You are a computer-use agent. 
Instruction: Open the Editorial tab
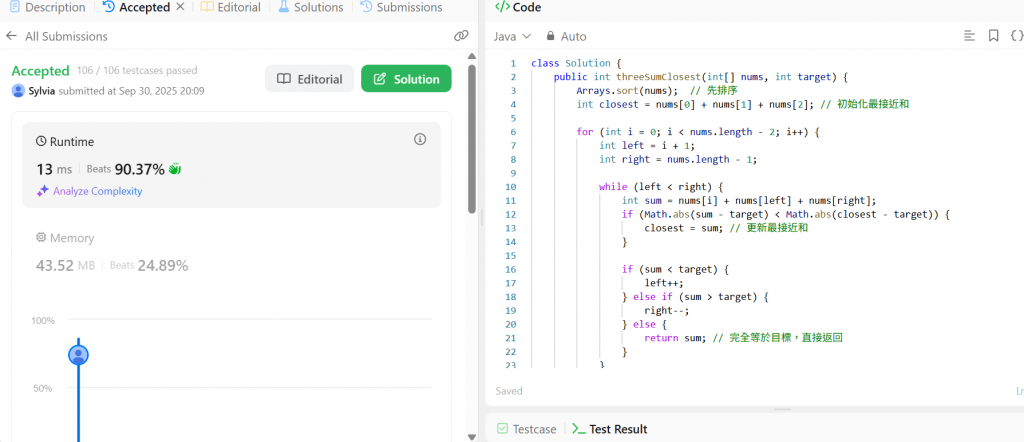(231, 8)
